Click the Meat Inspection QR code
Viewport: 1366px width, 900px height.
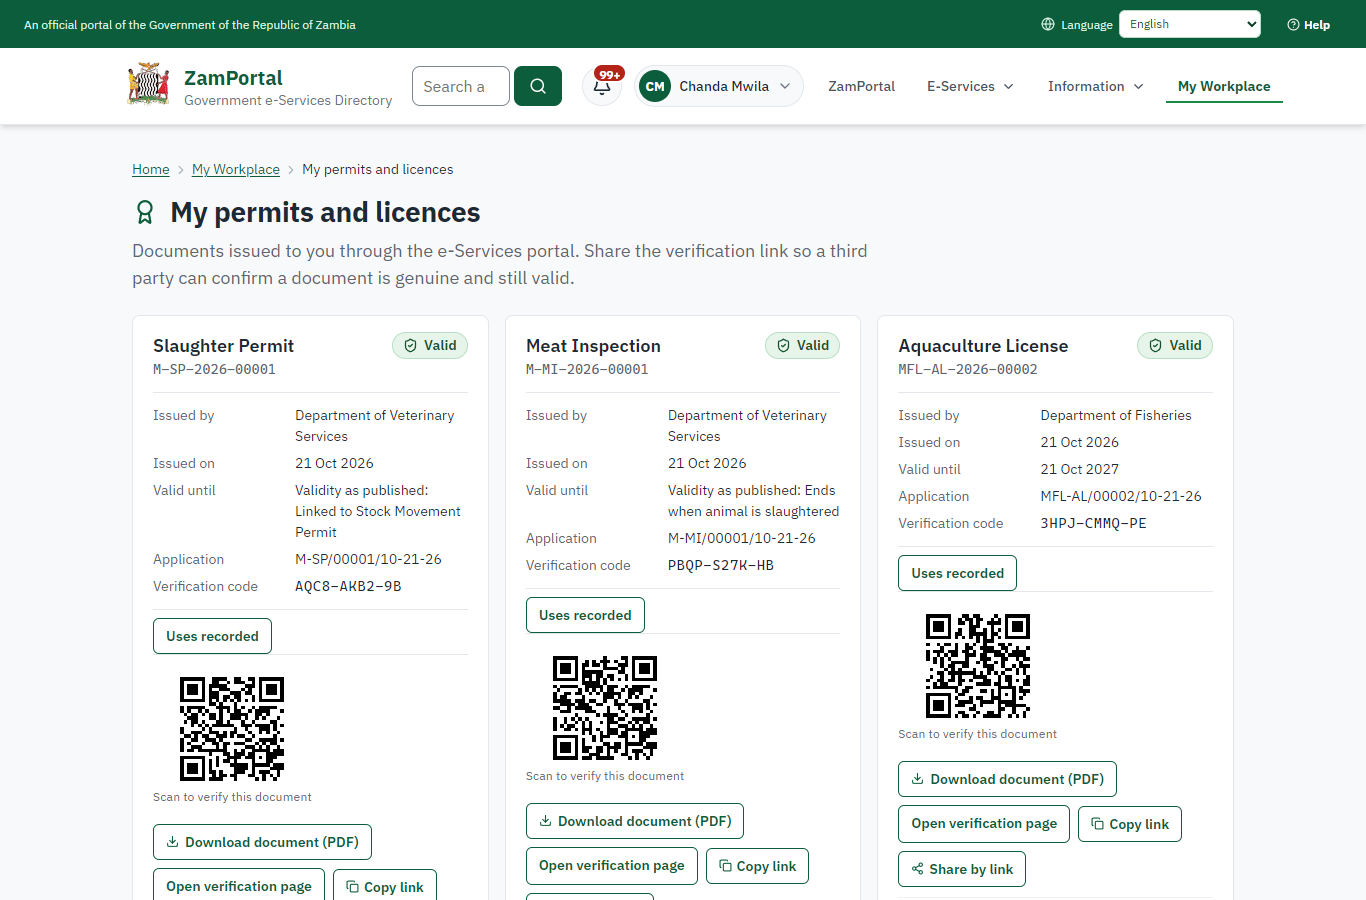605,708
